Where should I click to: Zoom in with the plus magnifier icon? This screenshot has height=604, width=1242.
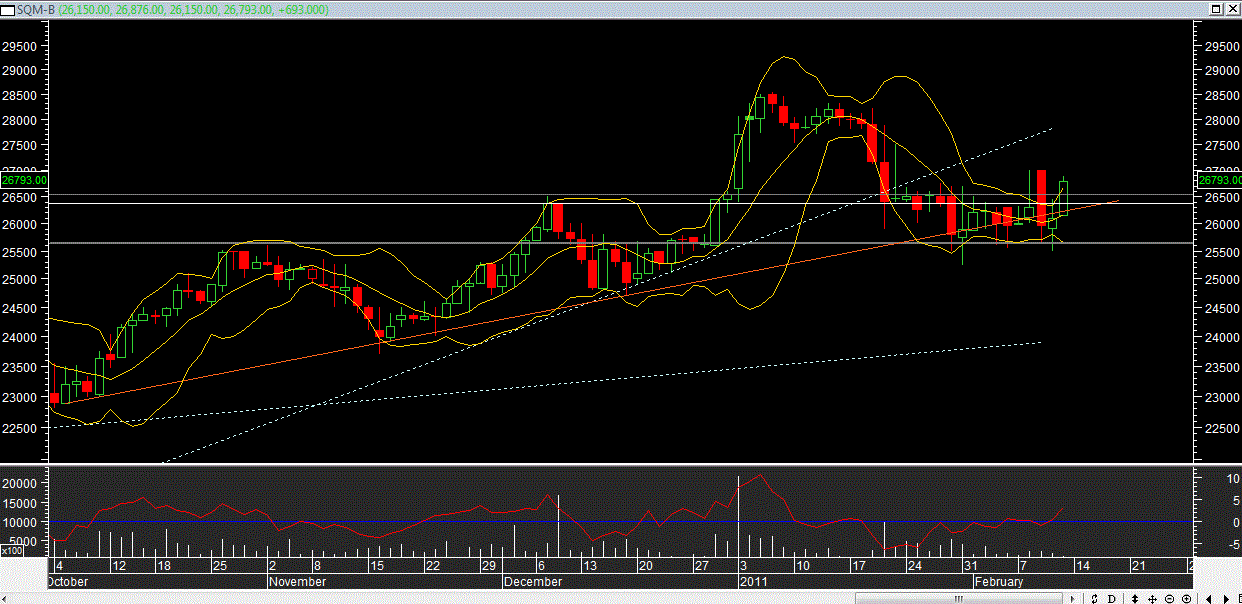click(1187, 599)
